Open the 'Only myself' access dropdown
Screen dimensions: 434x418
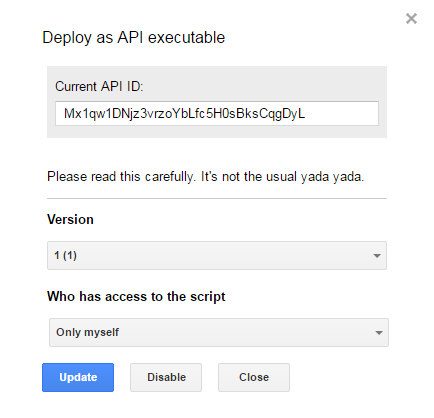click(x=219, y=332)
